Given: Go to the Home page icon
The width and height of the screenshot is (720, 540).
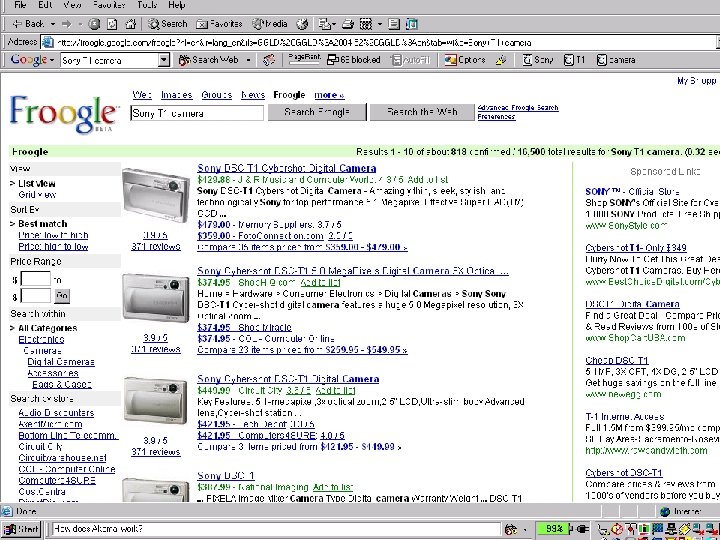Looking at the screenshot, I should (131, 23).
